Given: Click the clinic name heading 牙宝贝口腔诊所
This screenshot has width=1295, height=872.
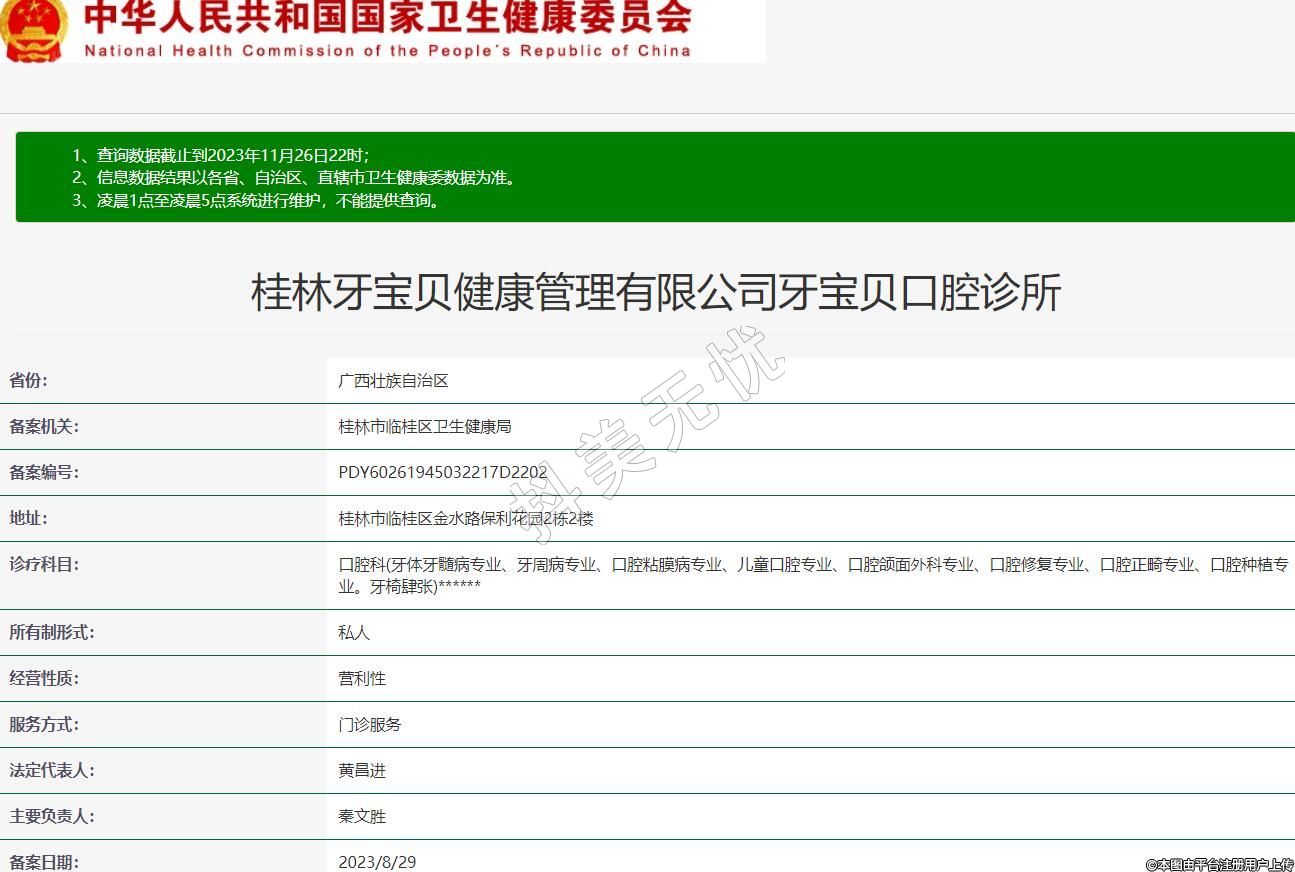Looking at the screenshot, I should point(655,293).
